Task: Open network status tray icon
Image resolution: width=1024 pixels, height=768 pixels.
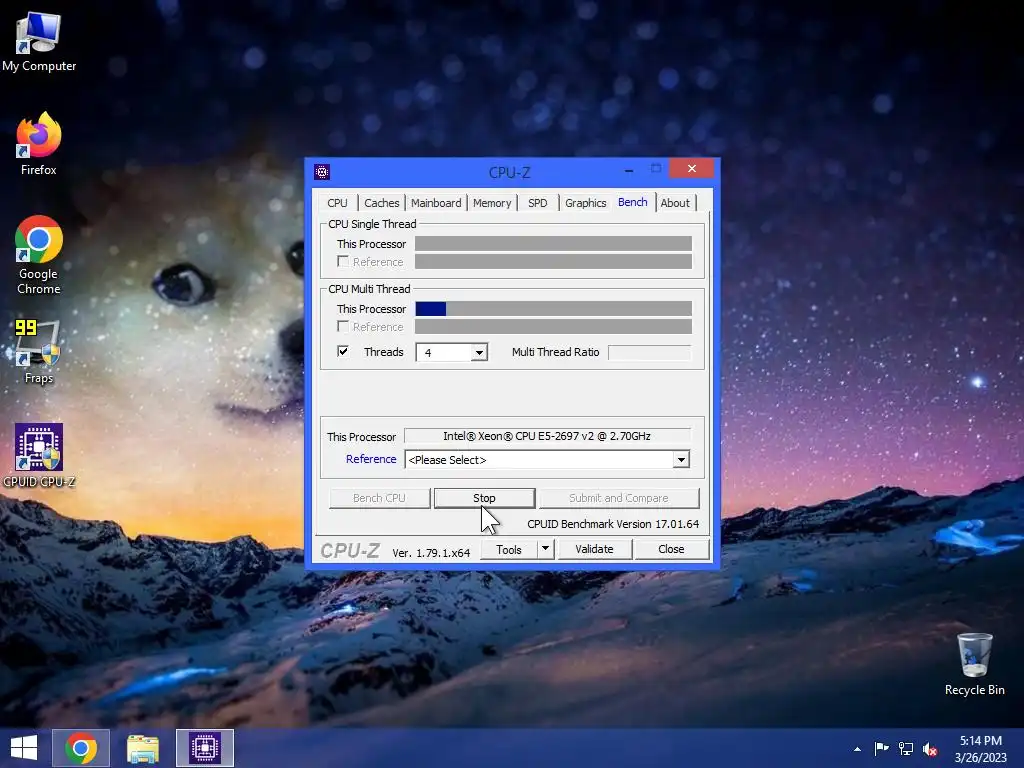Action: pos(906,749)
